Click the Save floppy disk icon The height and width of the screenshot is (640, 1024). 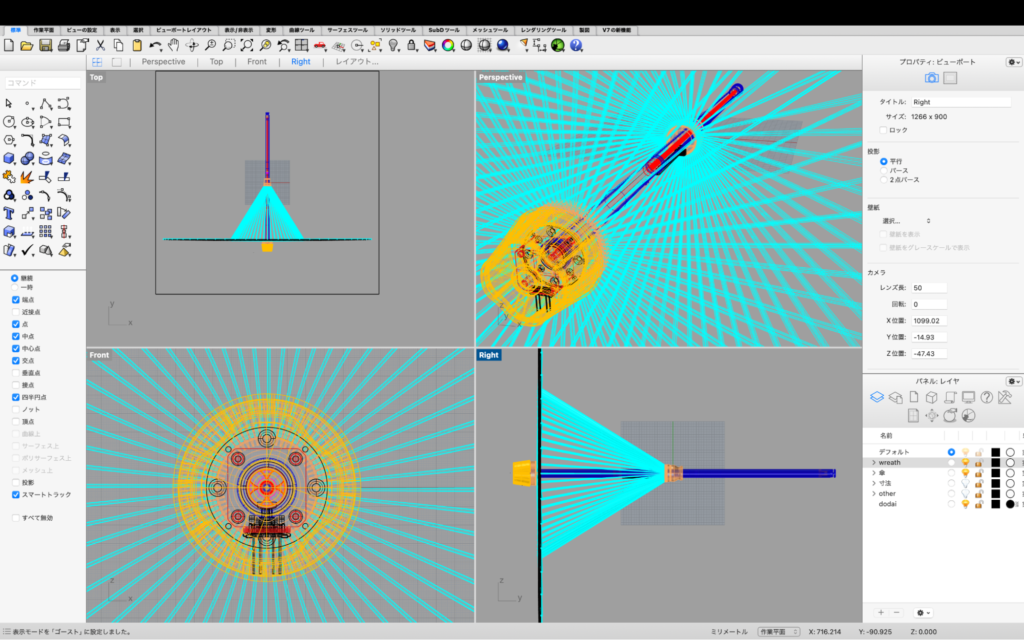[46, 45]
